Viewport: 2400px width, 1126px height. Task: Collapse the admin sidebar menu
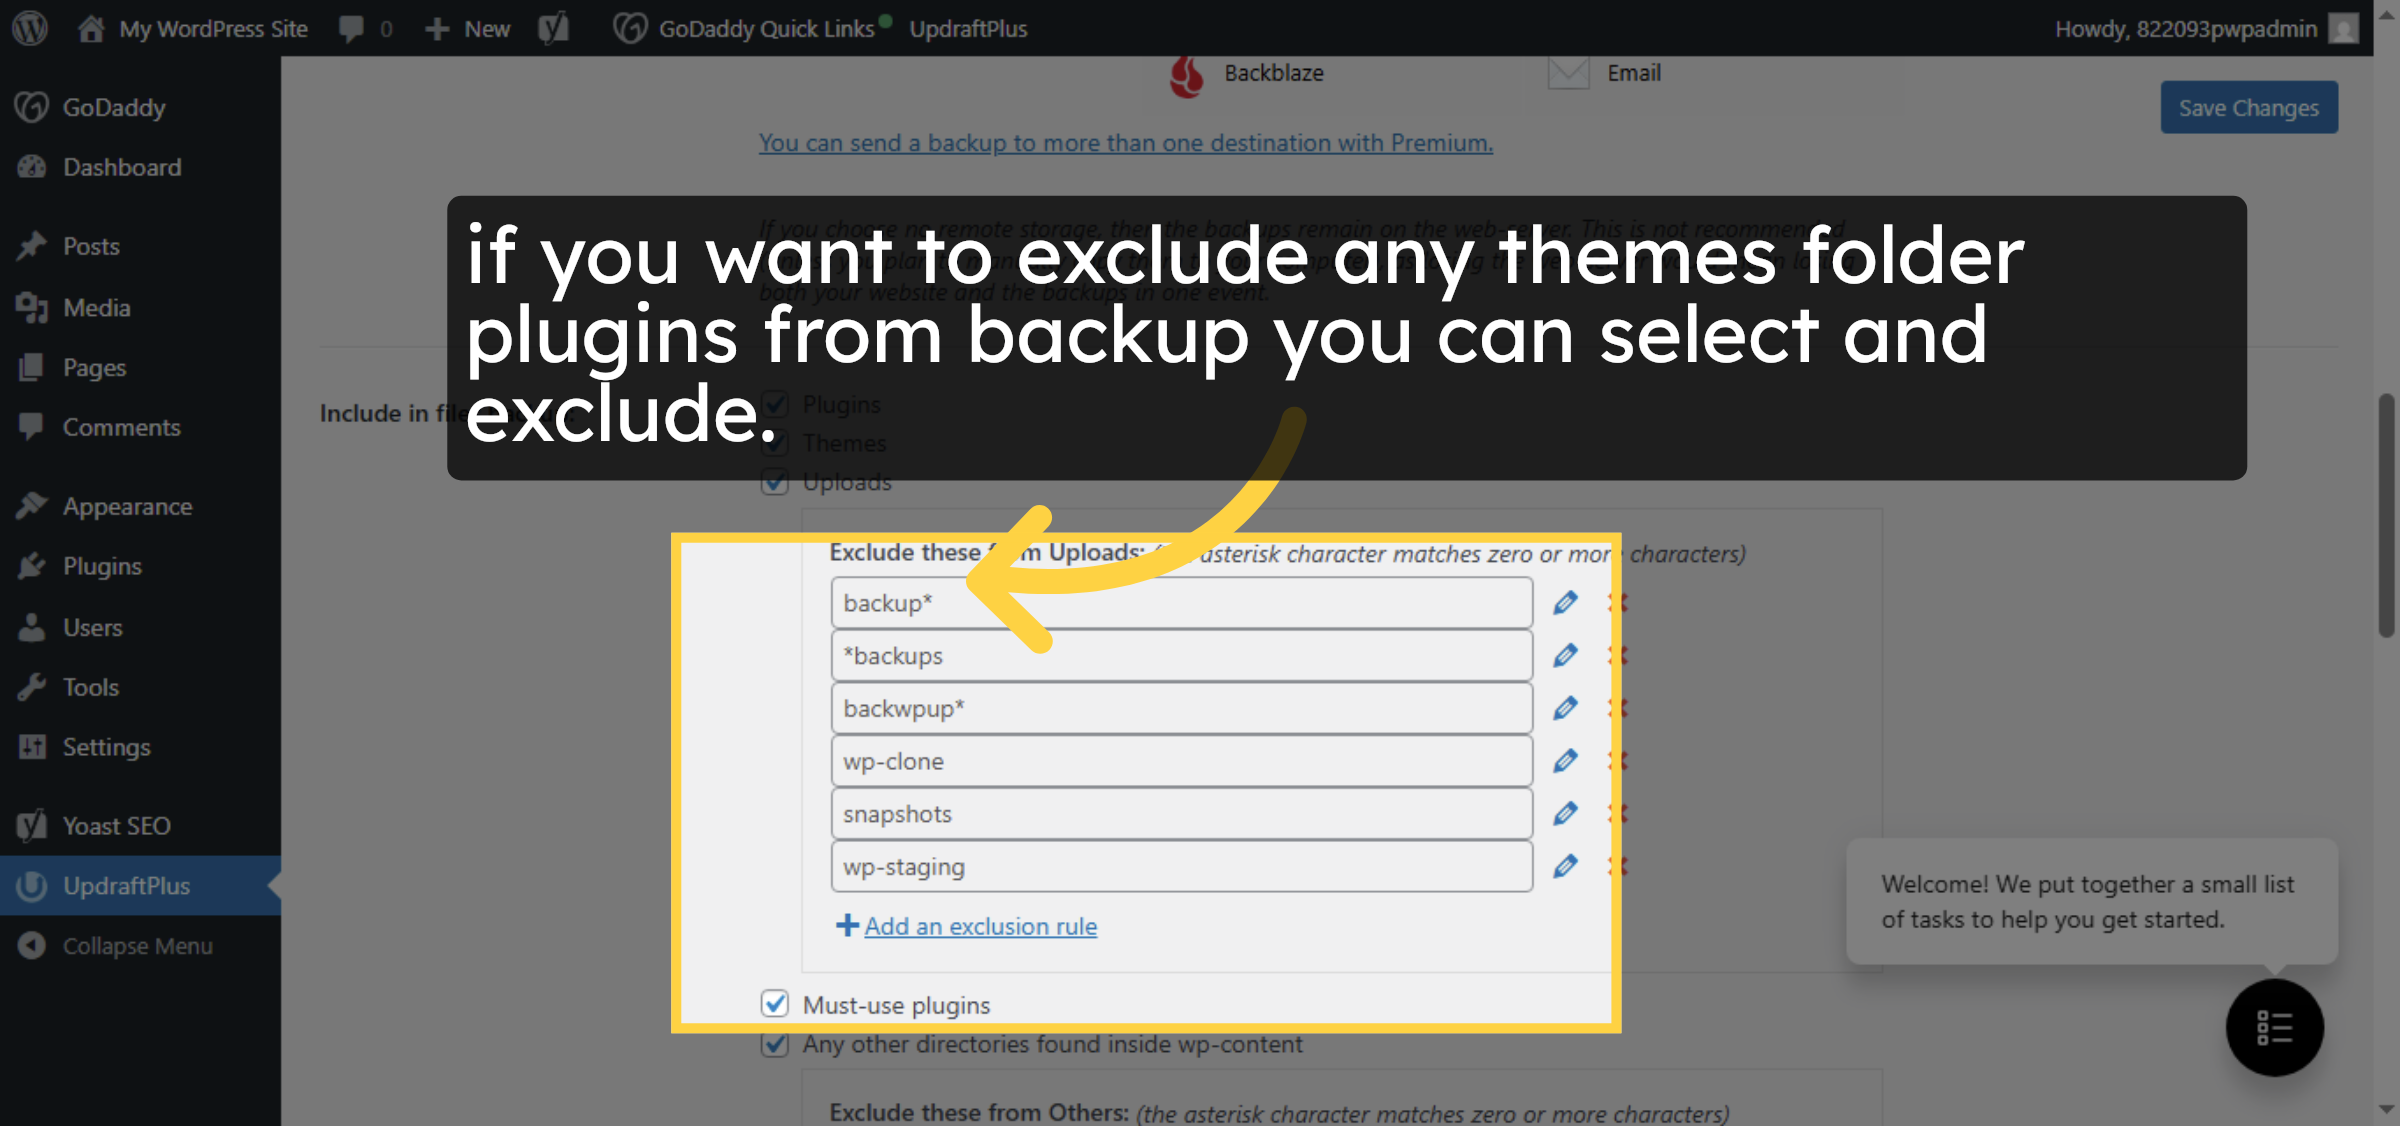coord(137,945)
